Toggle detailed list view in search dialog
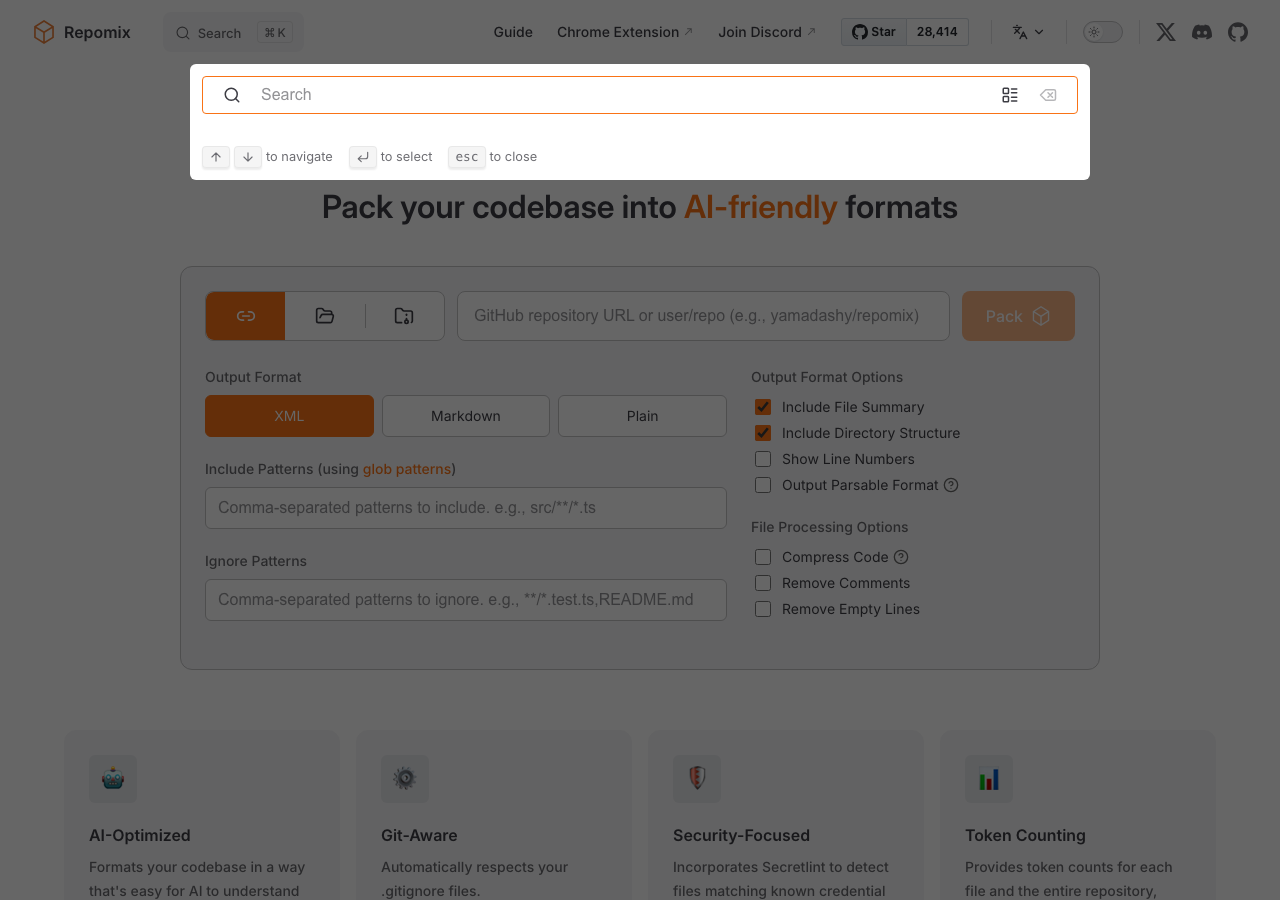 click(1010, 95)
